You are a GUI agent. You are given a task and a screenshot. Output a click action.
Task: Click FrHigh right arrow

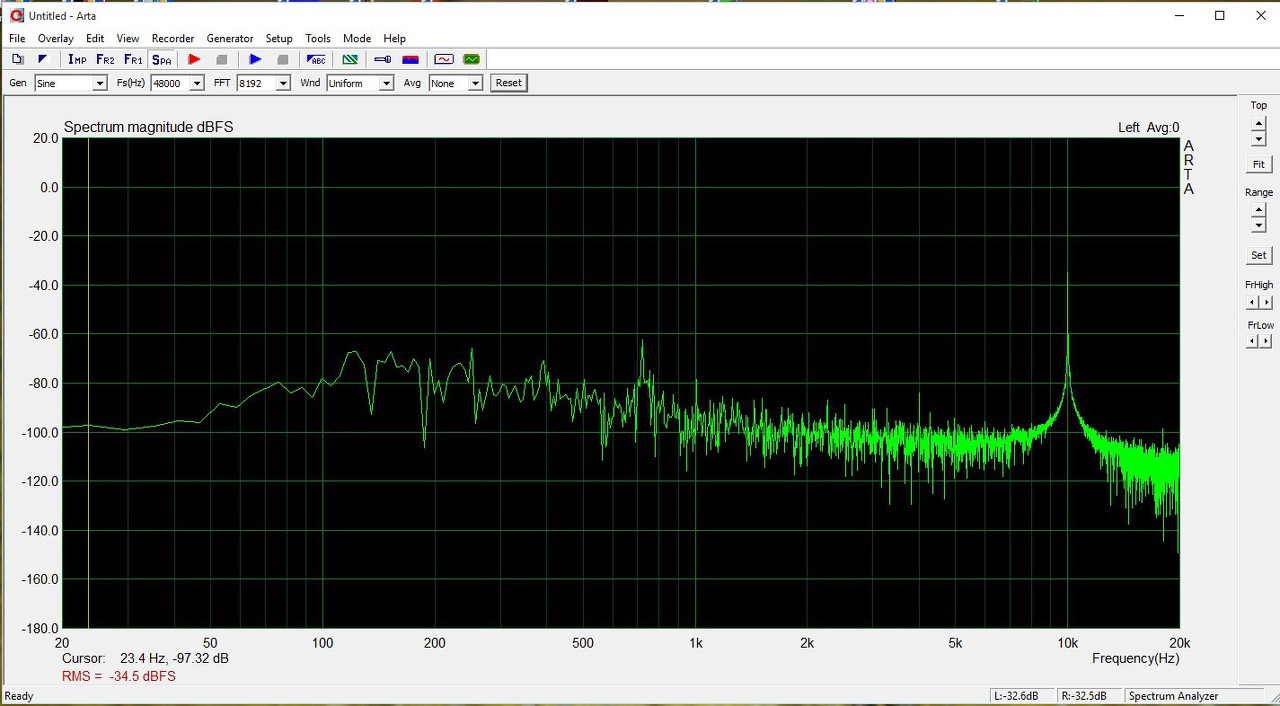click(1266, 302)
